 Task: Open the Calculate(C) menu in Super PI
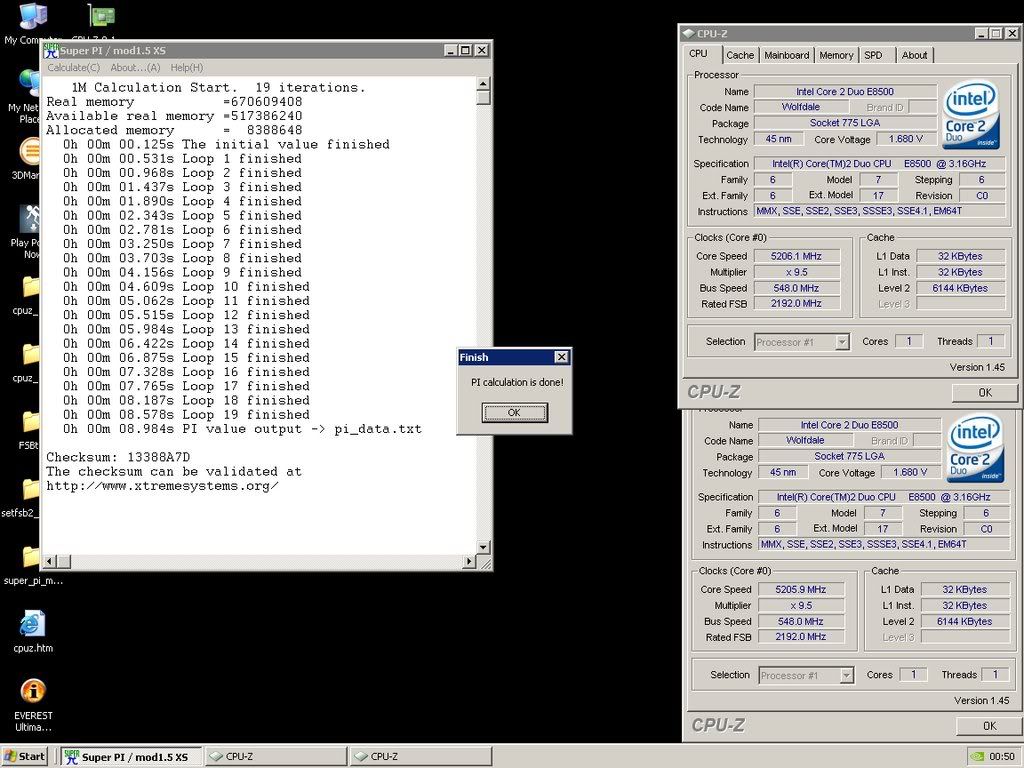pos(73,67)
